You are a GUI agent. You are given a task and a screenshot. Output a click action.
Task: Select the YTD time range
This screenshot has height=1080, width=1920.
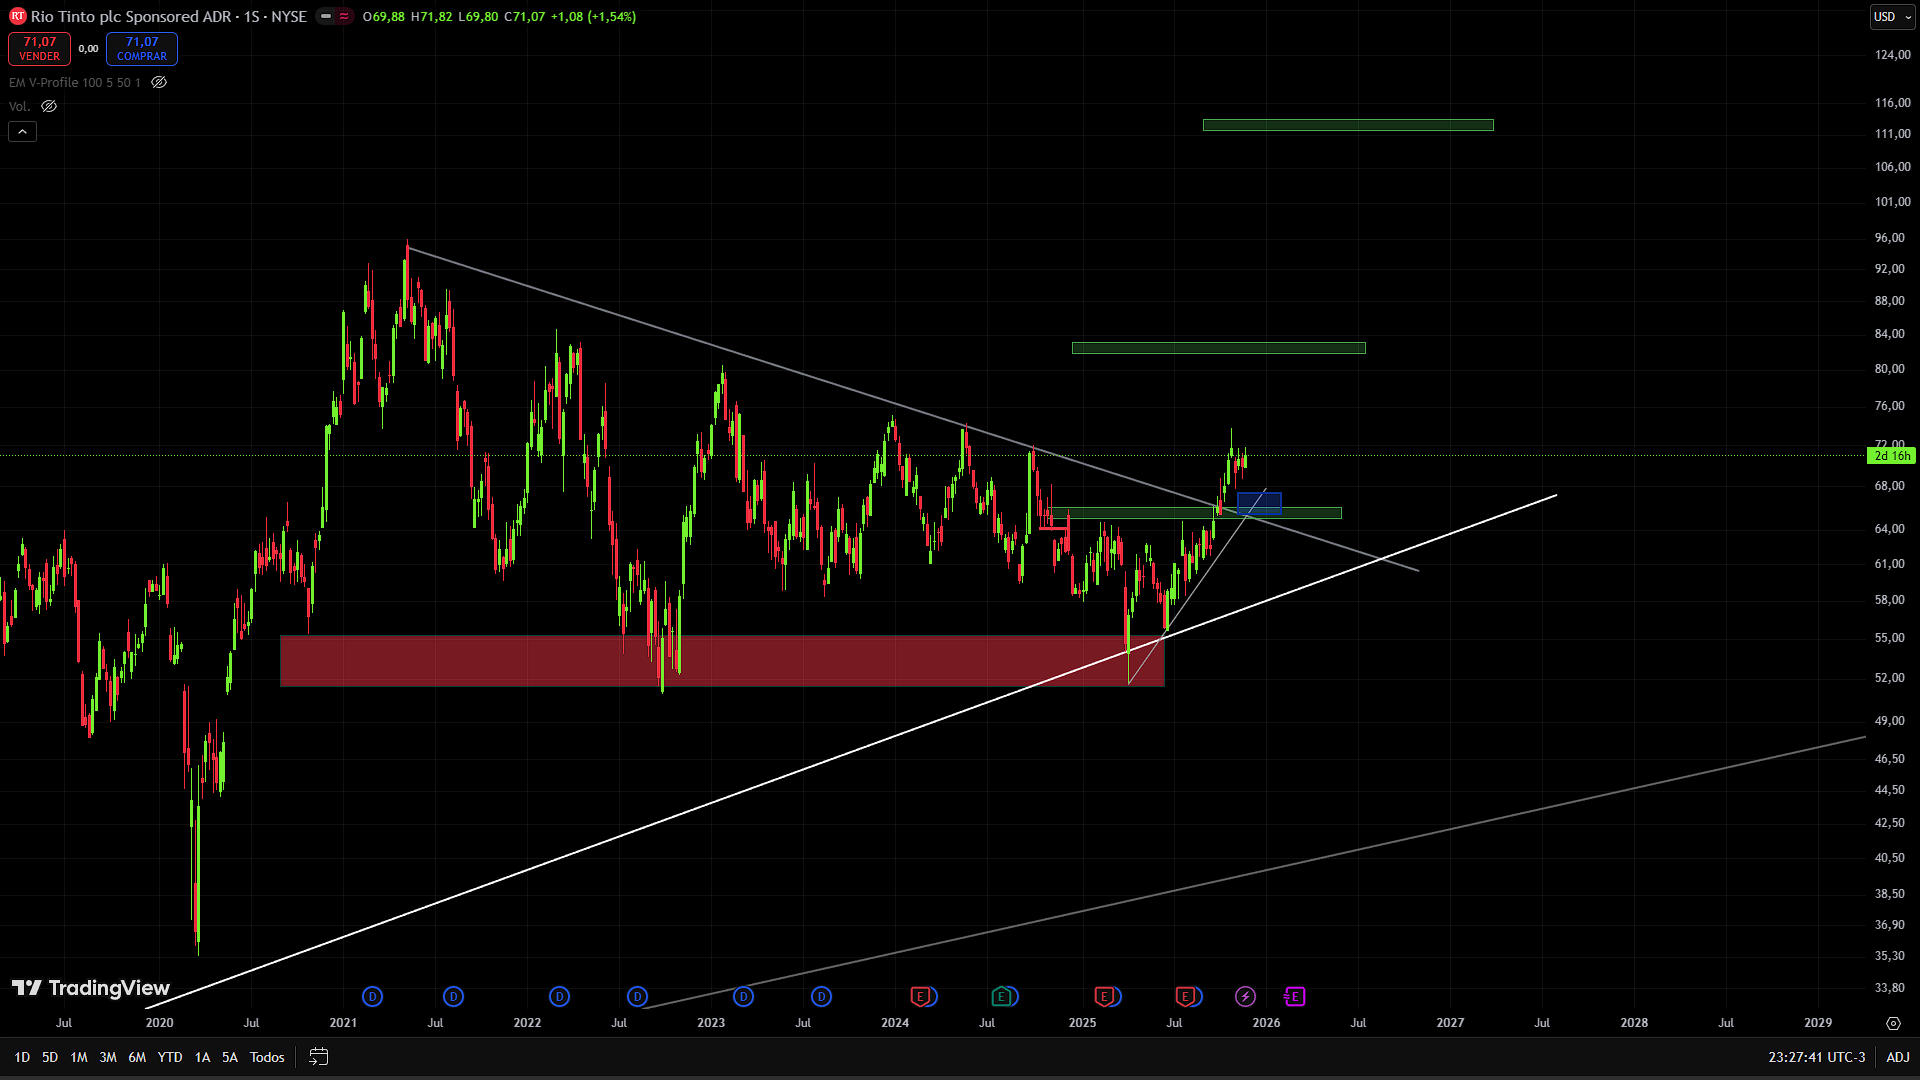click(170, 1057)
